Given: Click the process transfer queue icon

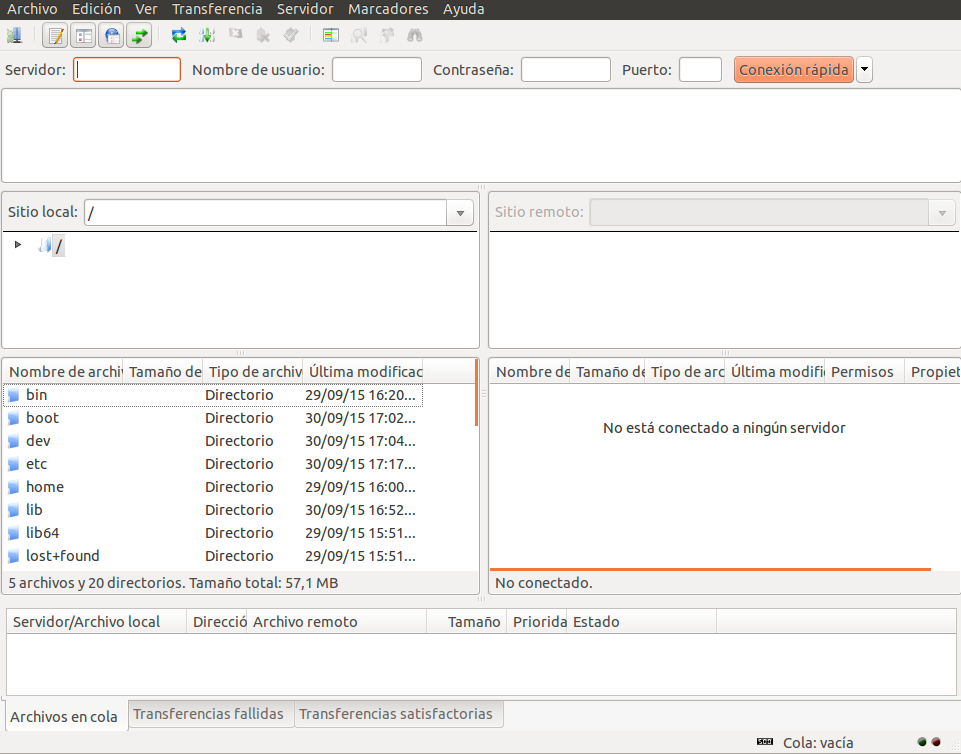Looking at the screenshot, I should click(x=207, y=35).
